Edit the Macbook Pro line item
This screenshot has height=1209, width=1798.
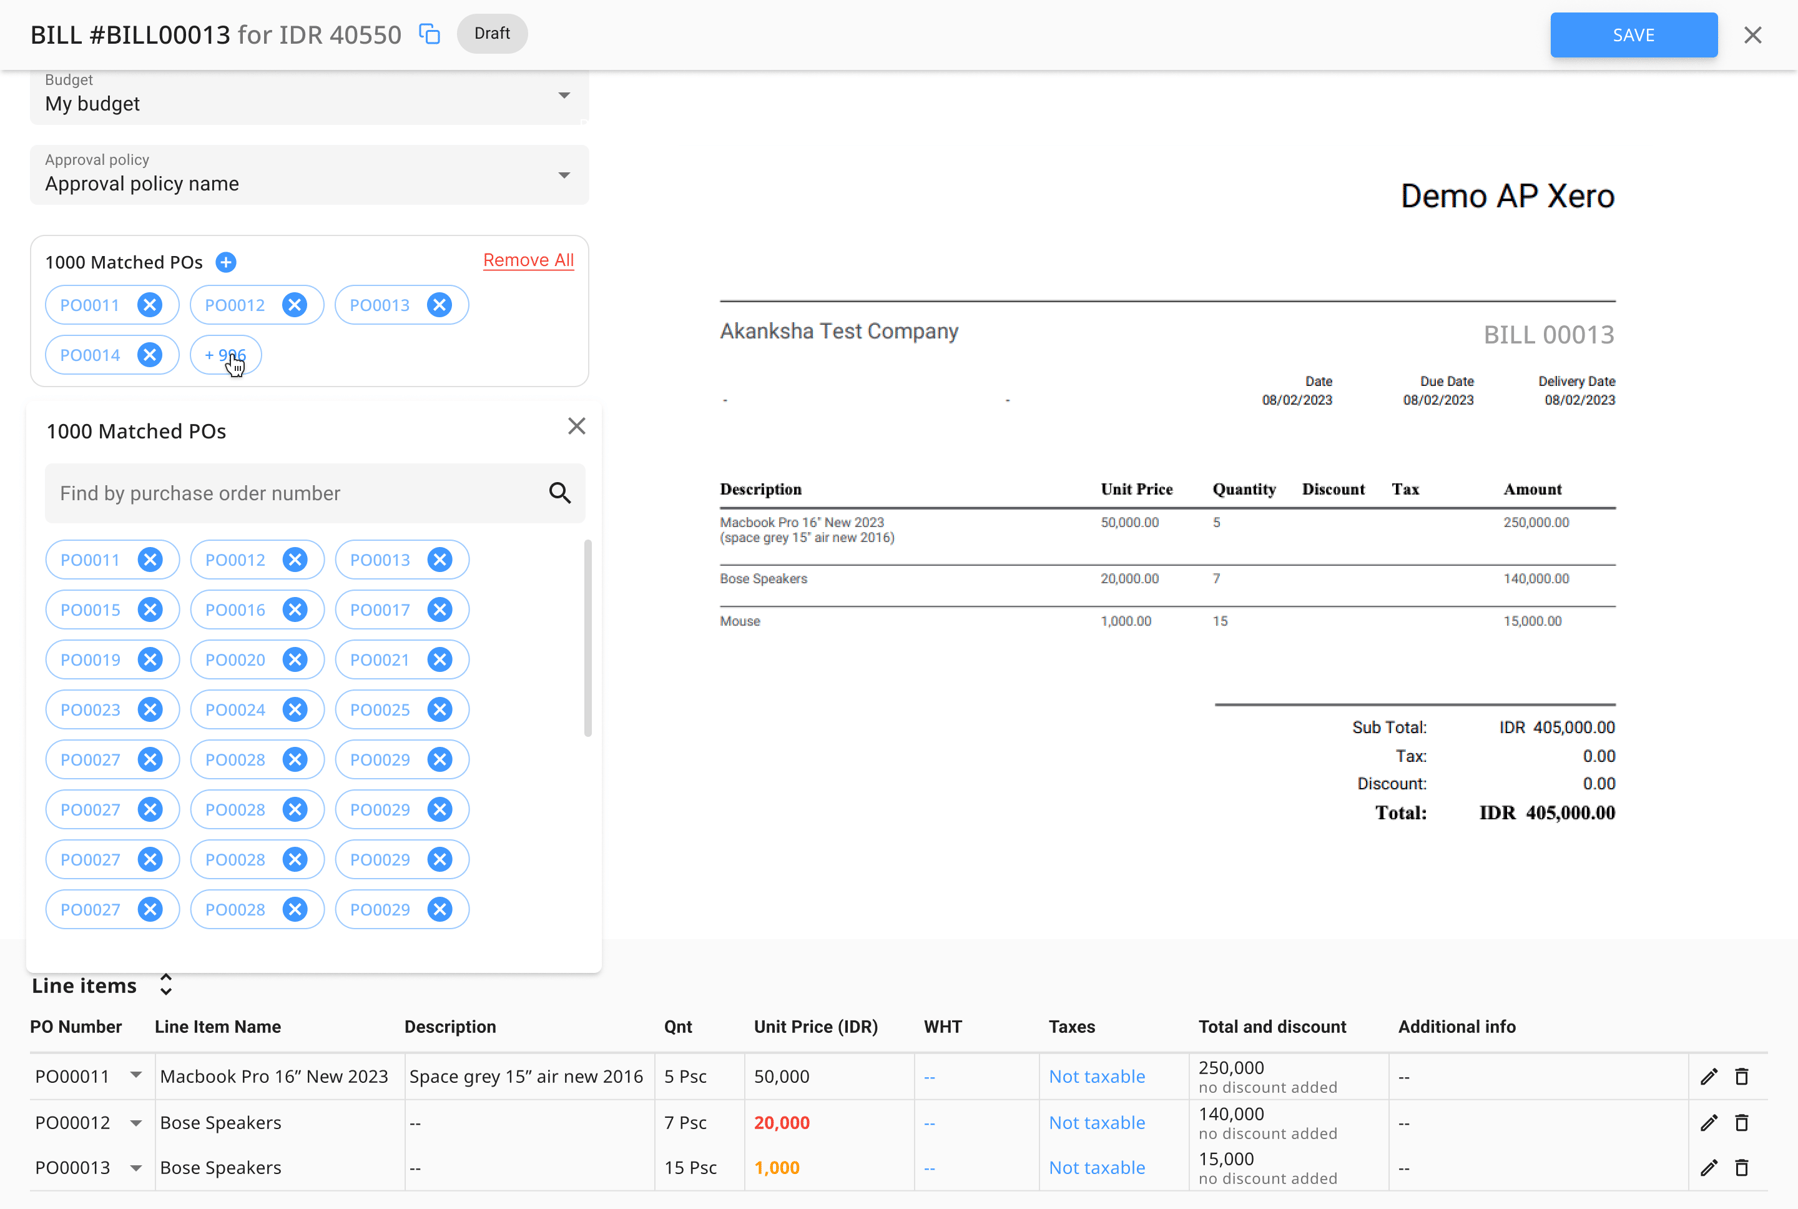[1709, 1077]
